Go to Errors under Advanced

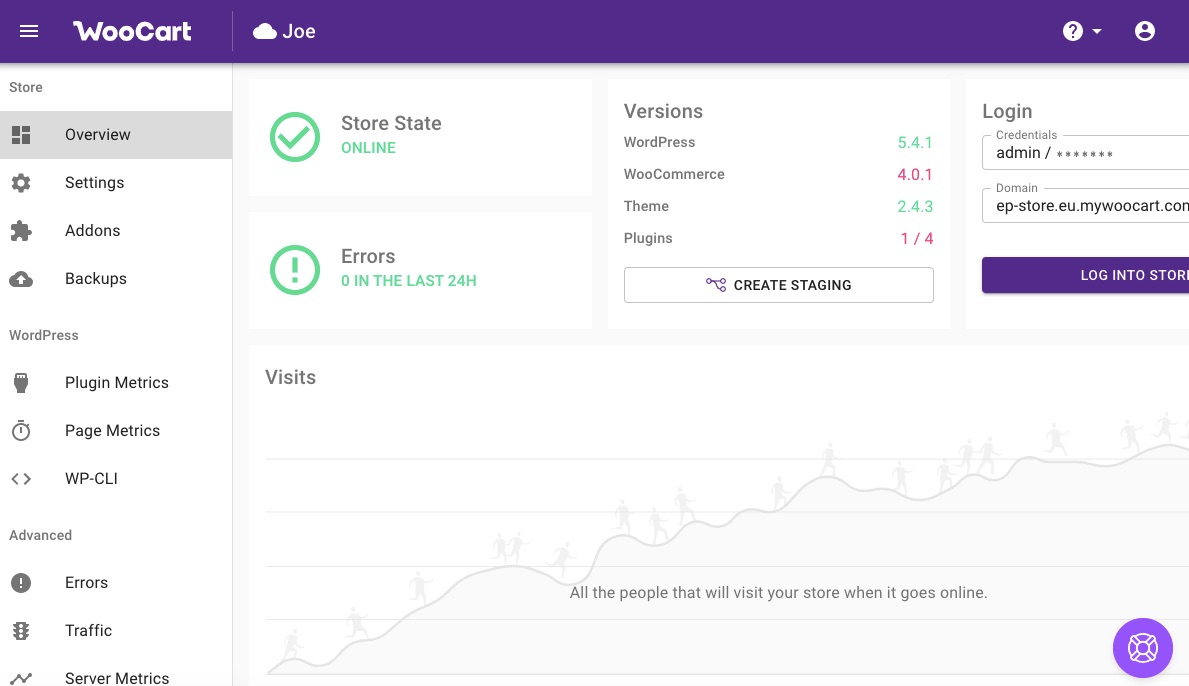pyautogui.click(x=86, y=583)
